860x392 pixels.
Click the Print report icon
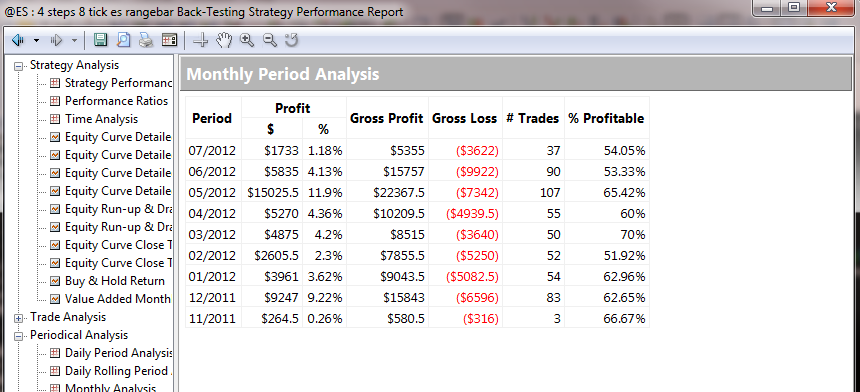[146, 39]
